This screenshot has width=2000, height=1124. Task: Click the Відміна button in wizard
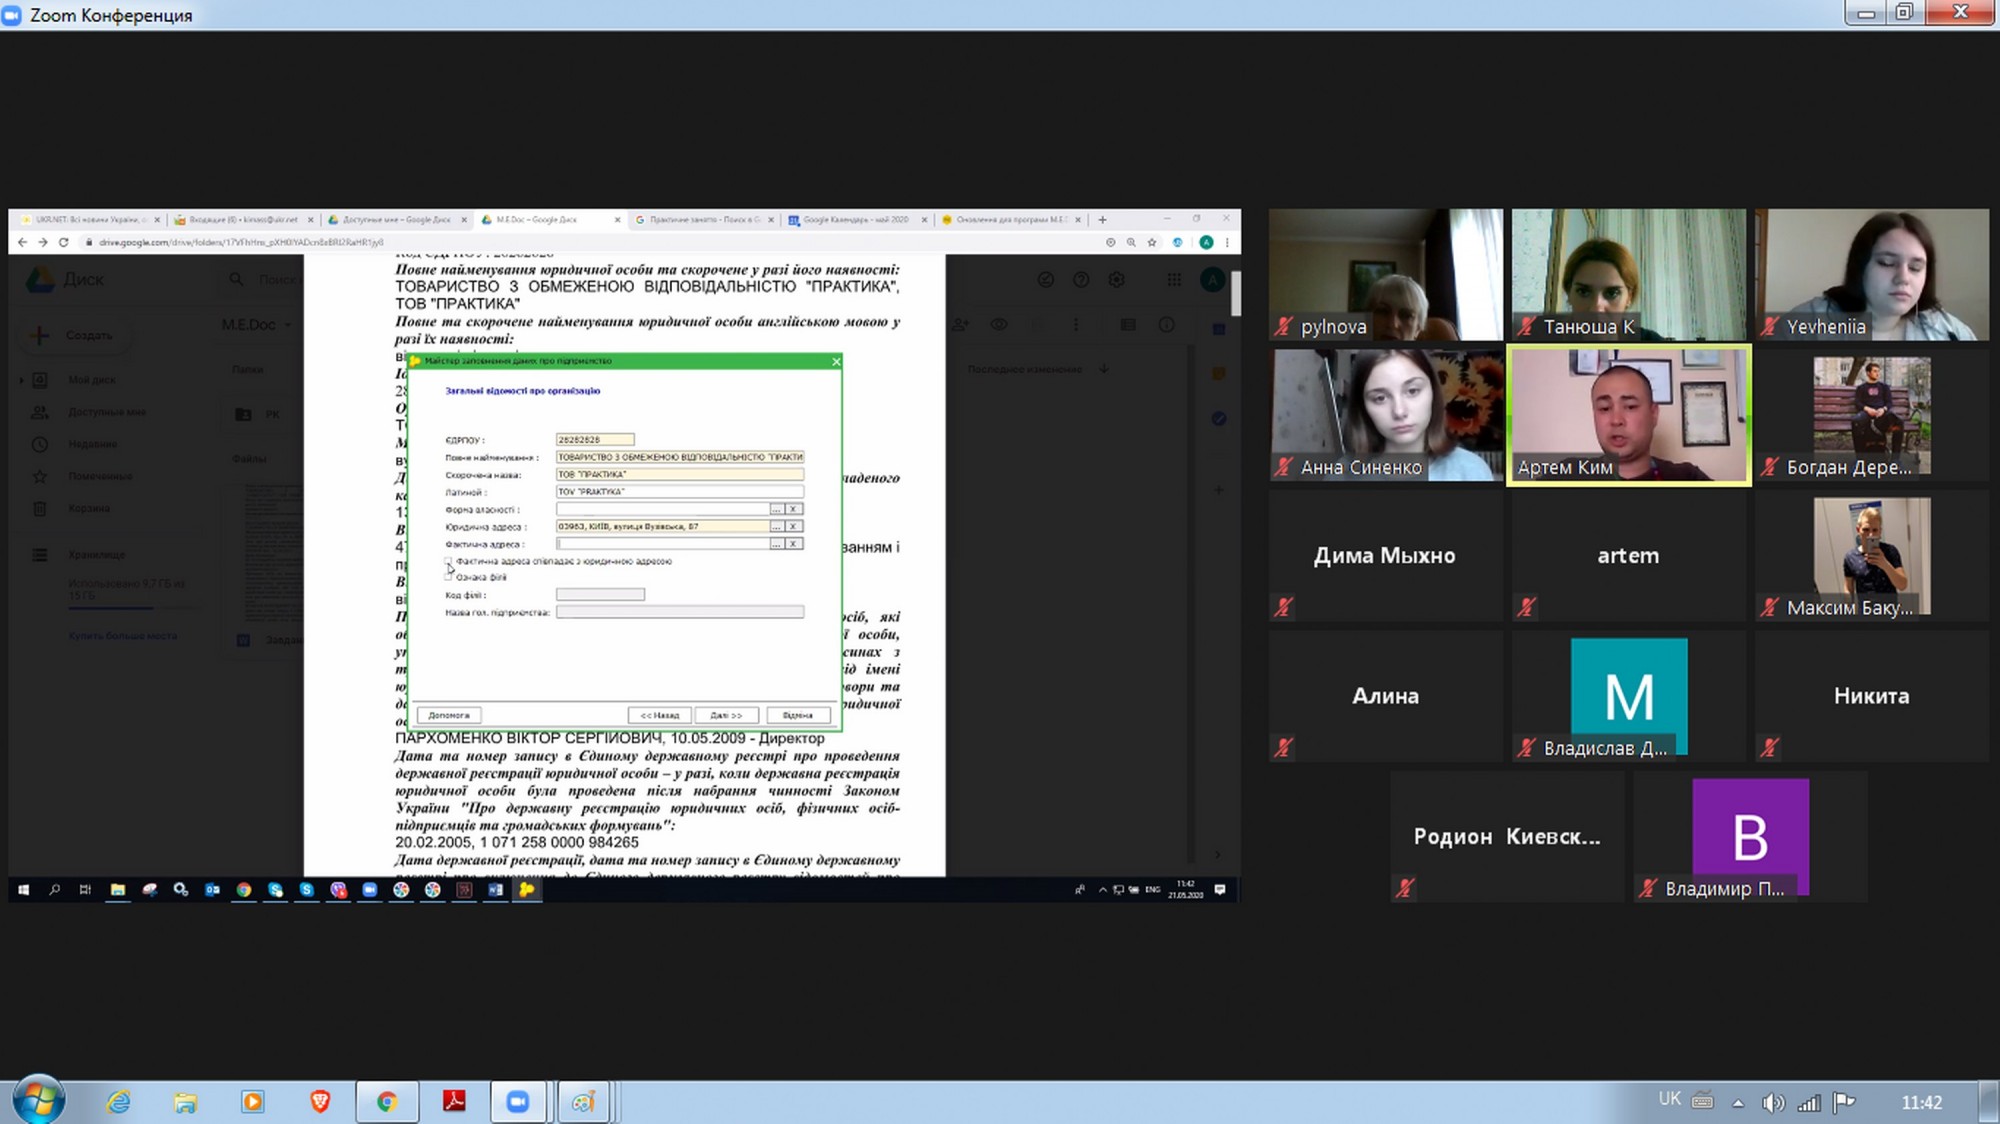(x=797, y=715)
